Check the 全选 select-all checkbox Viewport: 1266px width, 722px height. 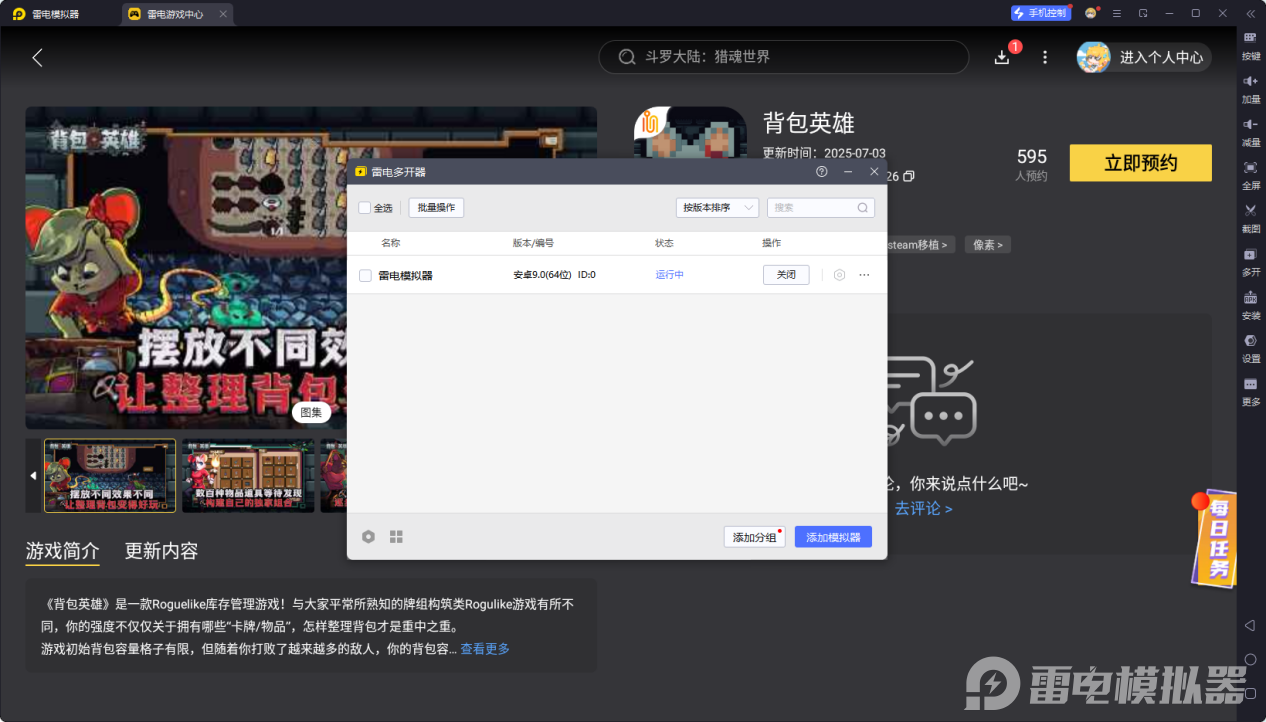pyautogui.click(x=365, y=207)
